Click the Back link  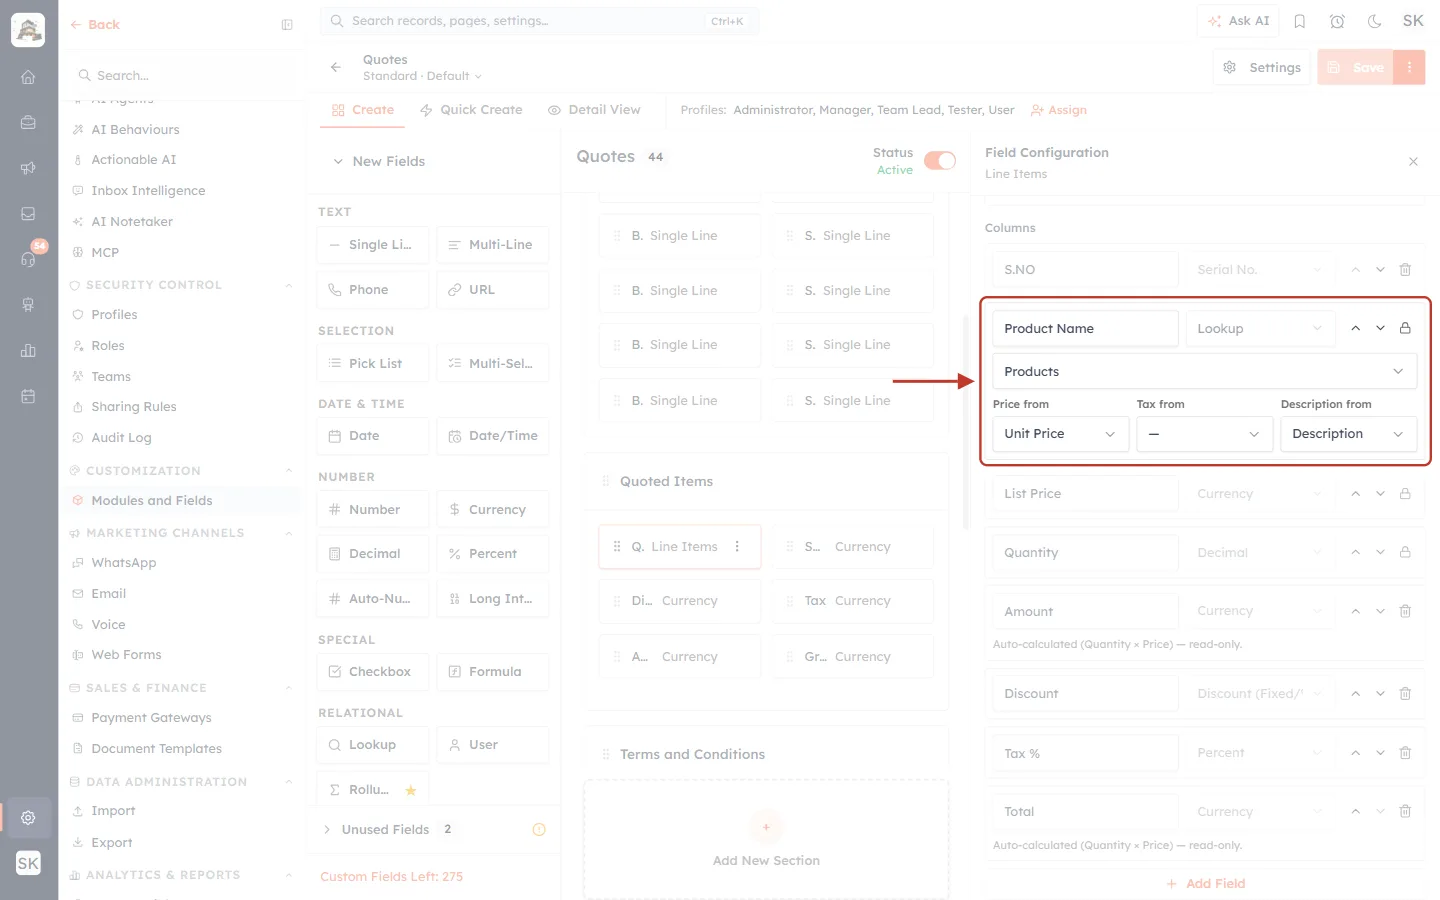[x=95, y=25]
